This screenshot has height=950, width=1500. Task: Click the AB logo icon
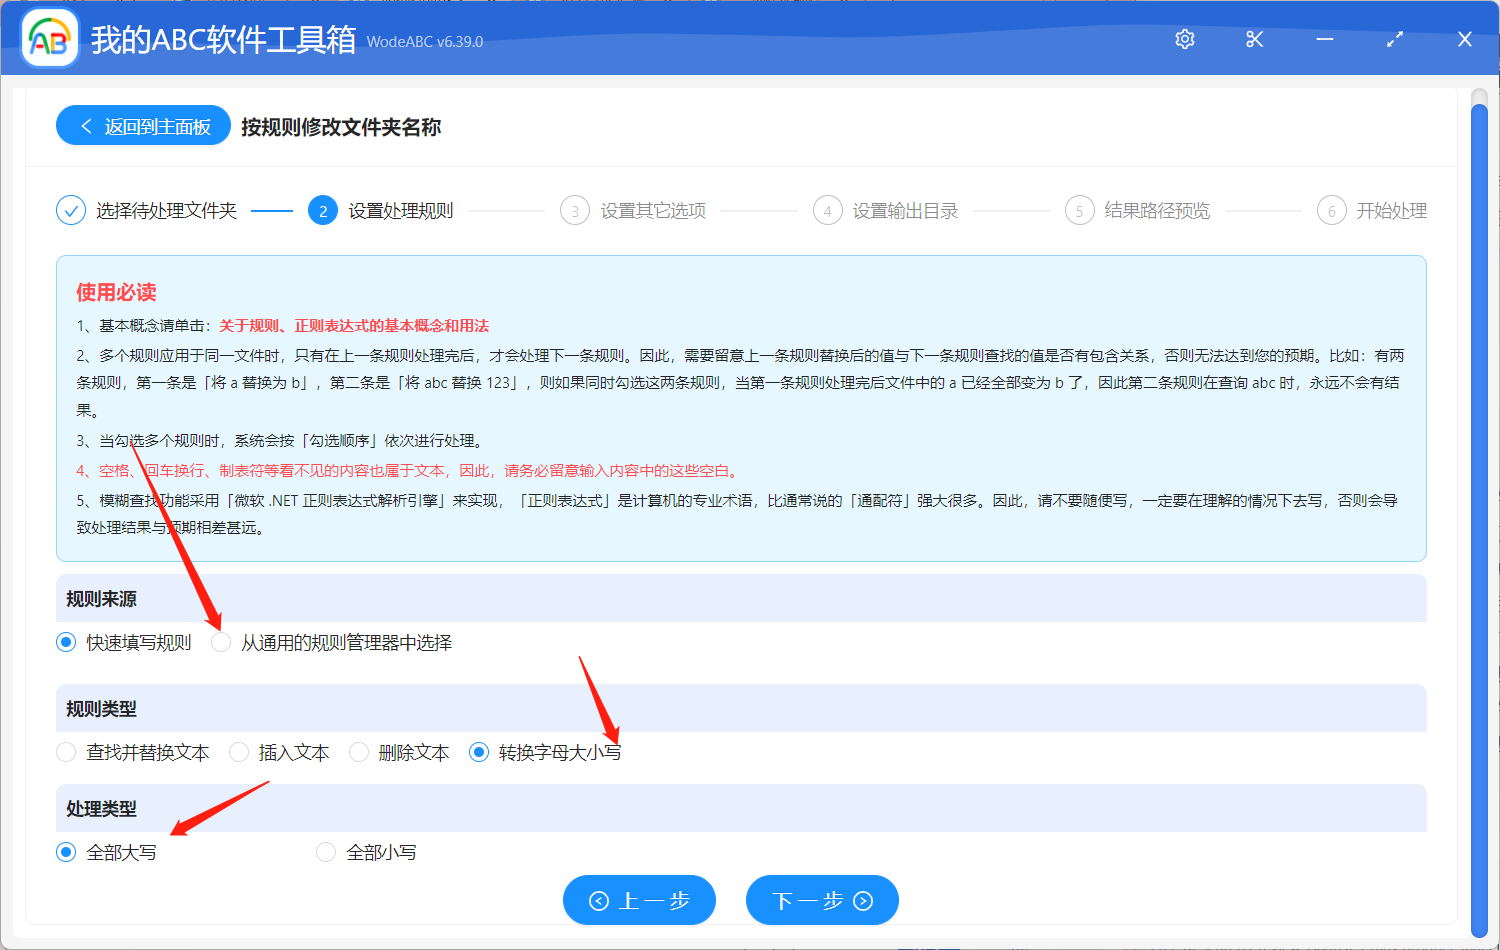49,38
